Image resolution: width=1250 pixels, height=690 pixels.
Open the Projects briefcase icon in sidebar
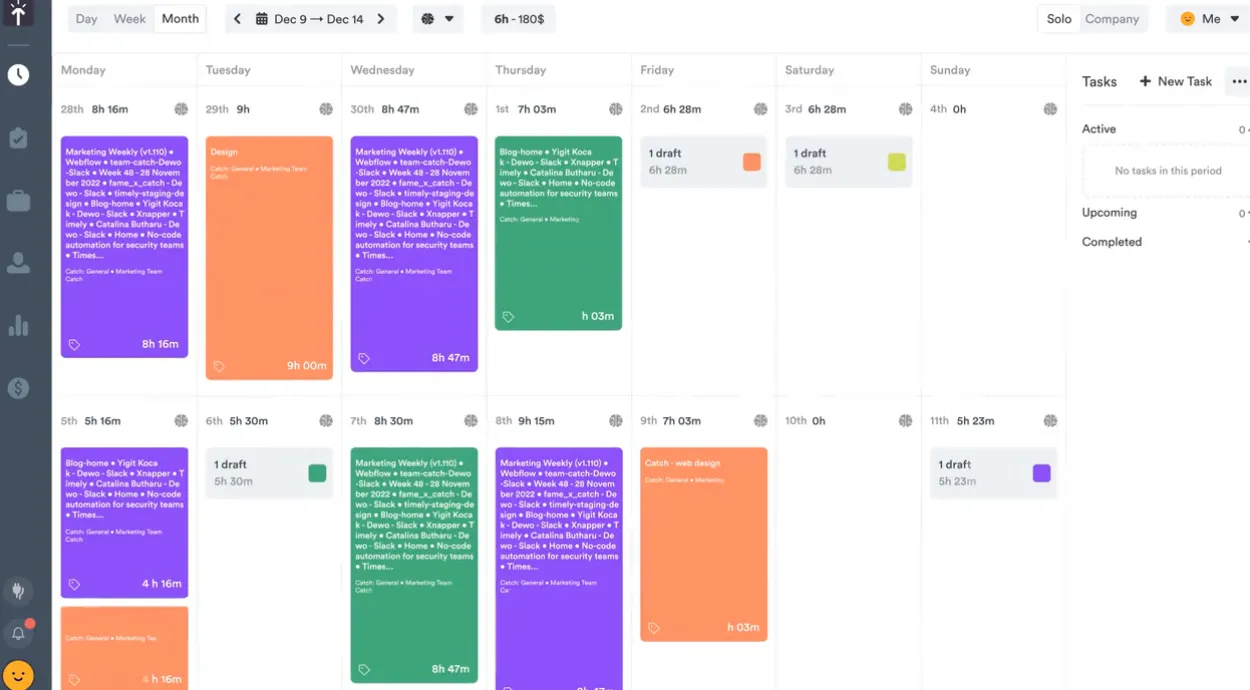[x=18, y=201]
